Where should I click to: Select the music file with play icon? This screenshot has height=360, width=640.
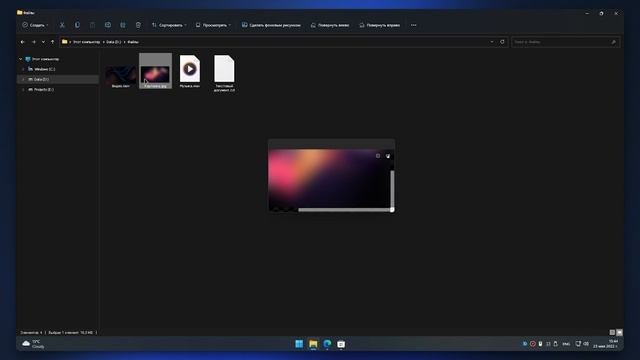190,72
